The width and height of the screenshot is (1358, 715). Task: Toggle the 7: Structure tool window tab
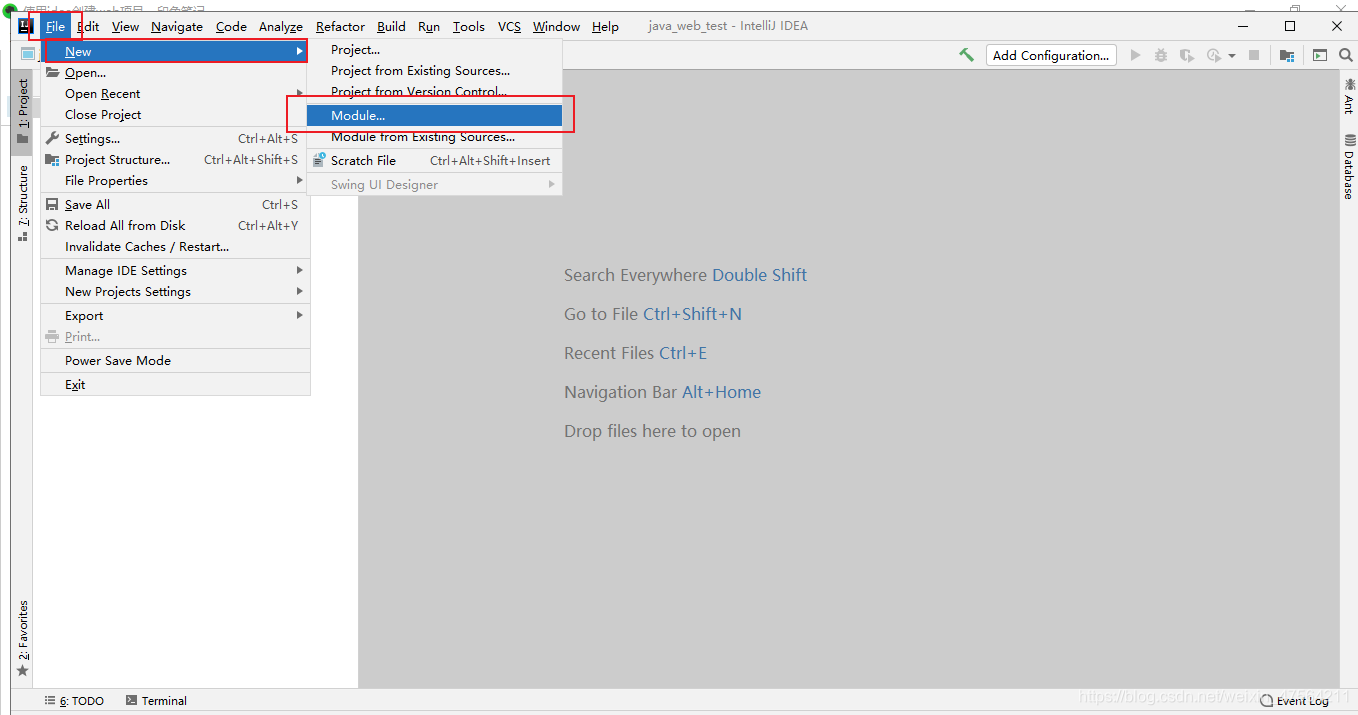pos(22,204)
